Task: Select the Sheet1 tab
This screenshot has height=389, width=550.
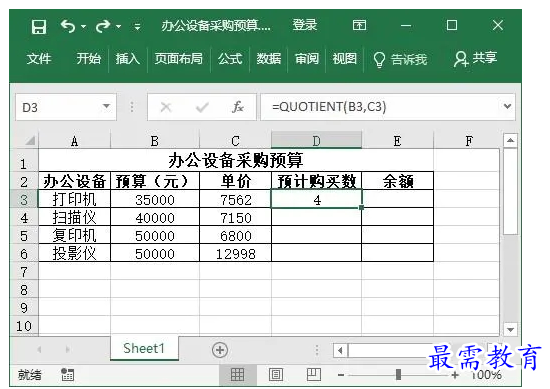Action: (x=144, y=348)
